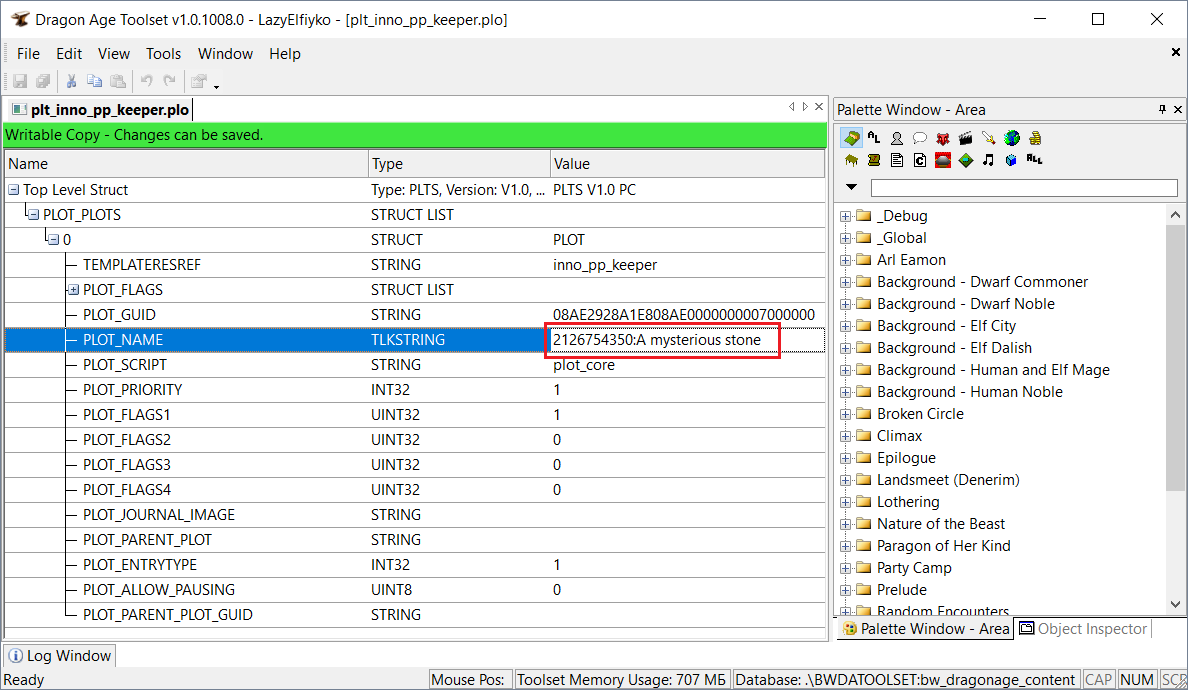This screenshot has height=690, width=1188.
Task: Collapse the struct 0 node
Action: click(54, 240)
